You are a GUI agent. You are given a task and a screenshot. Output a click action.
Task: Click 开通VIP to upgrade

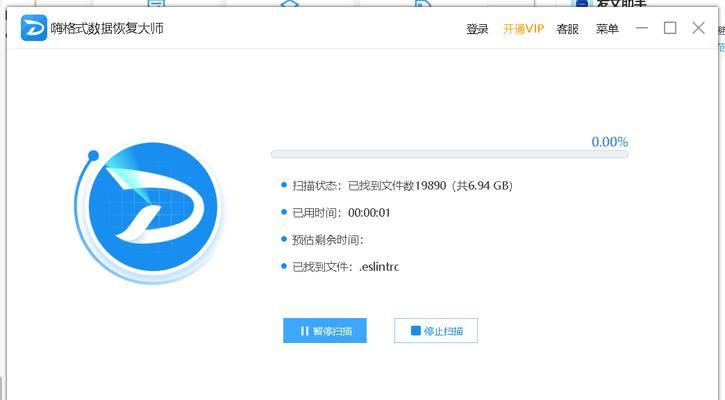point(523,29)
